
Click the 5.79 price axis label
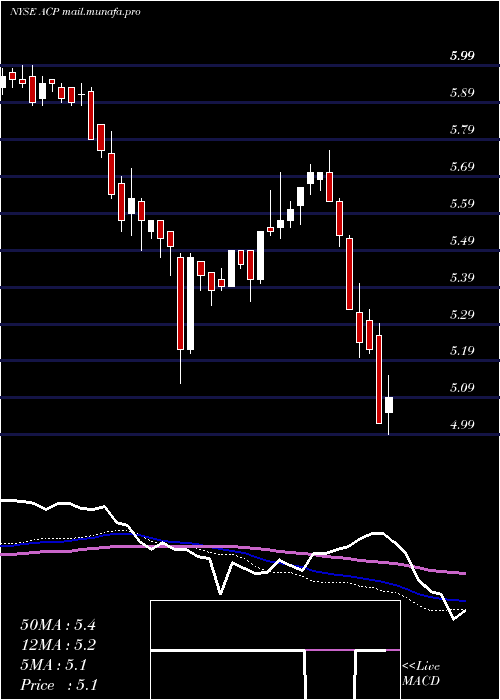pos(462,130)
